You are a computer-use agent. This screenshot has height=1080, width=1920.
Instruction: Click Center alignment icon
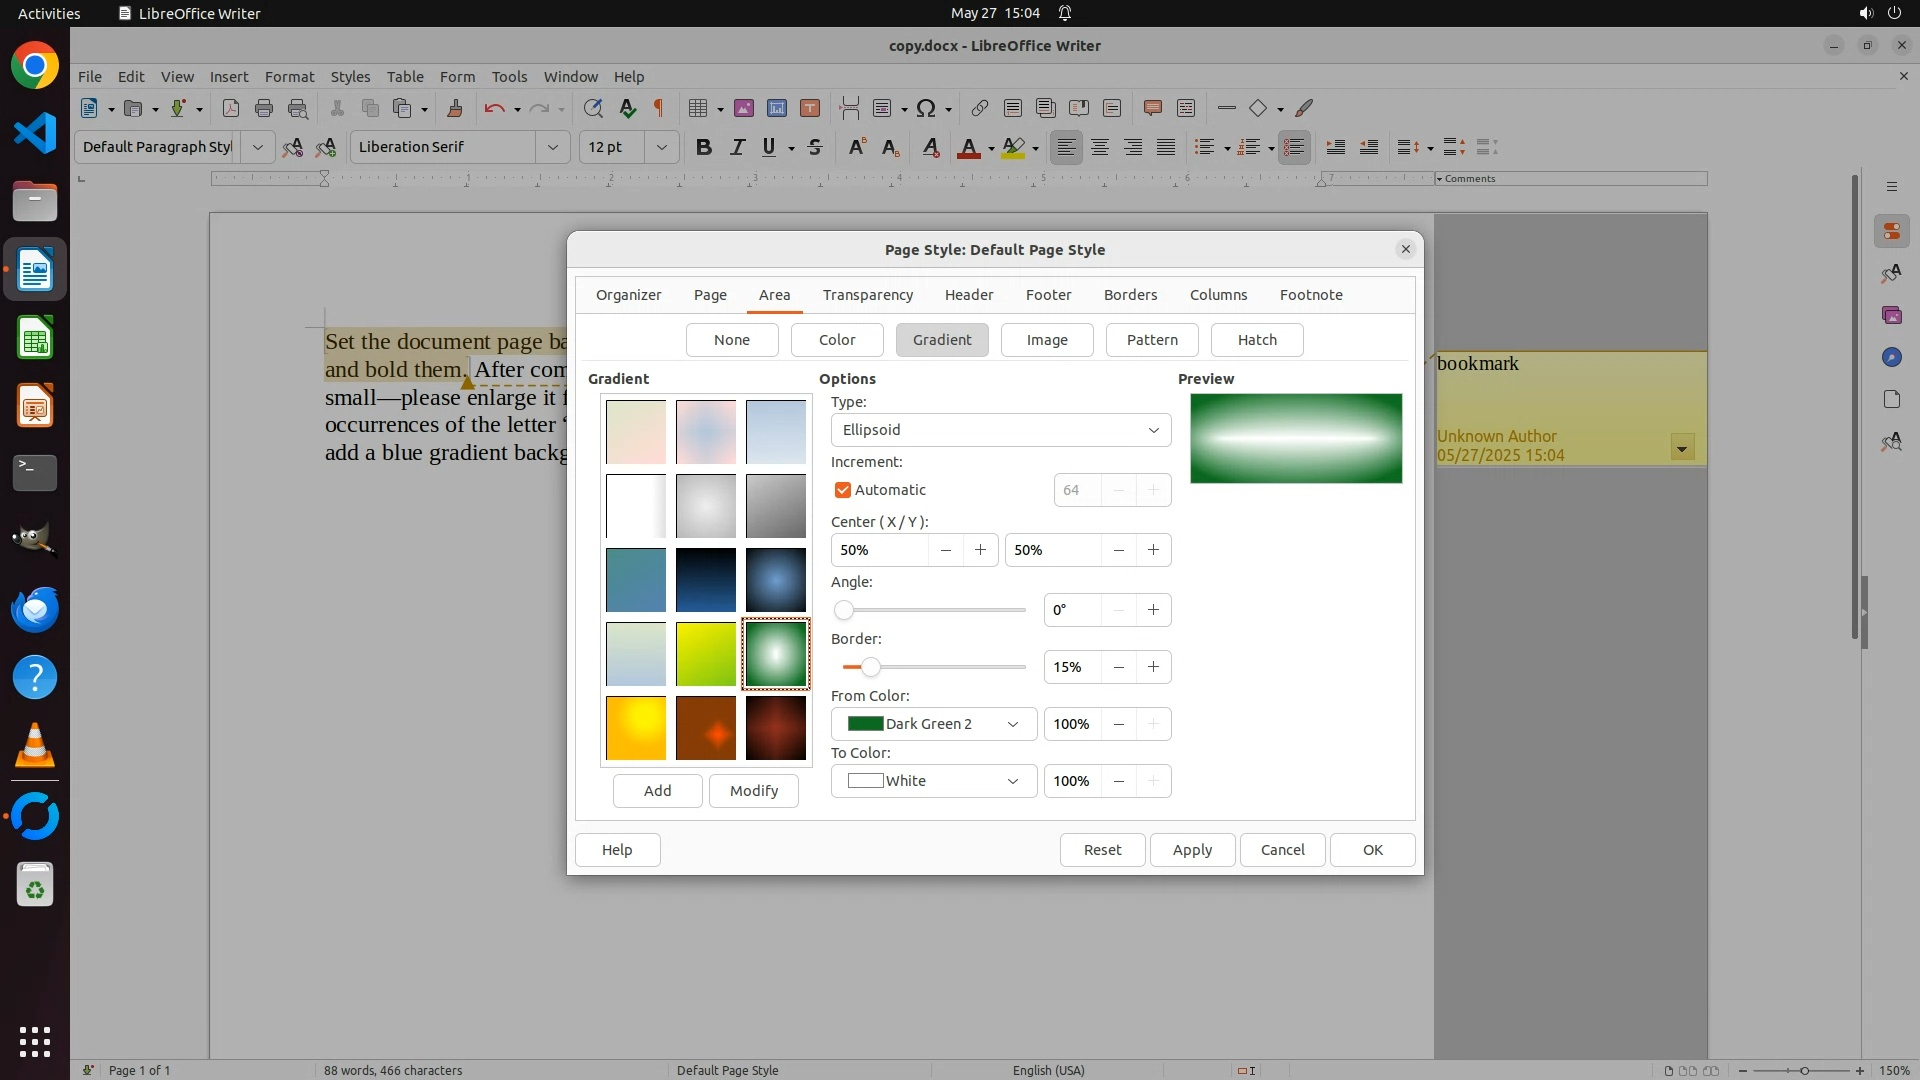(x=1100, y=147)
